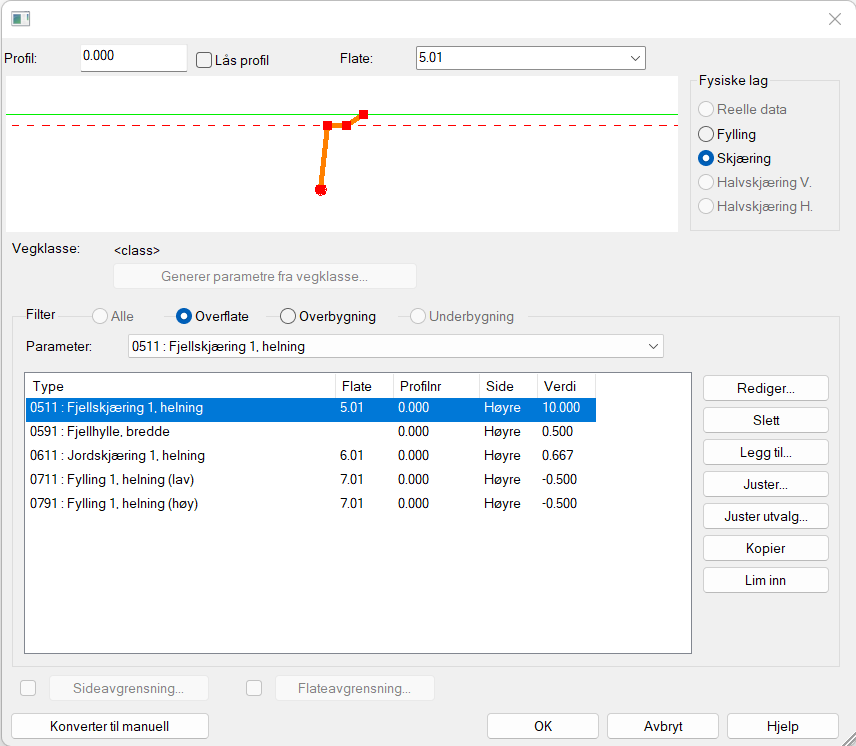This screenshot has height=746, width=856.
Task: Select the Overbygning filter option
Action: (288, 316)
